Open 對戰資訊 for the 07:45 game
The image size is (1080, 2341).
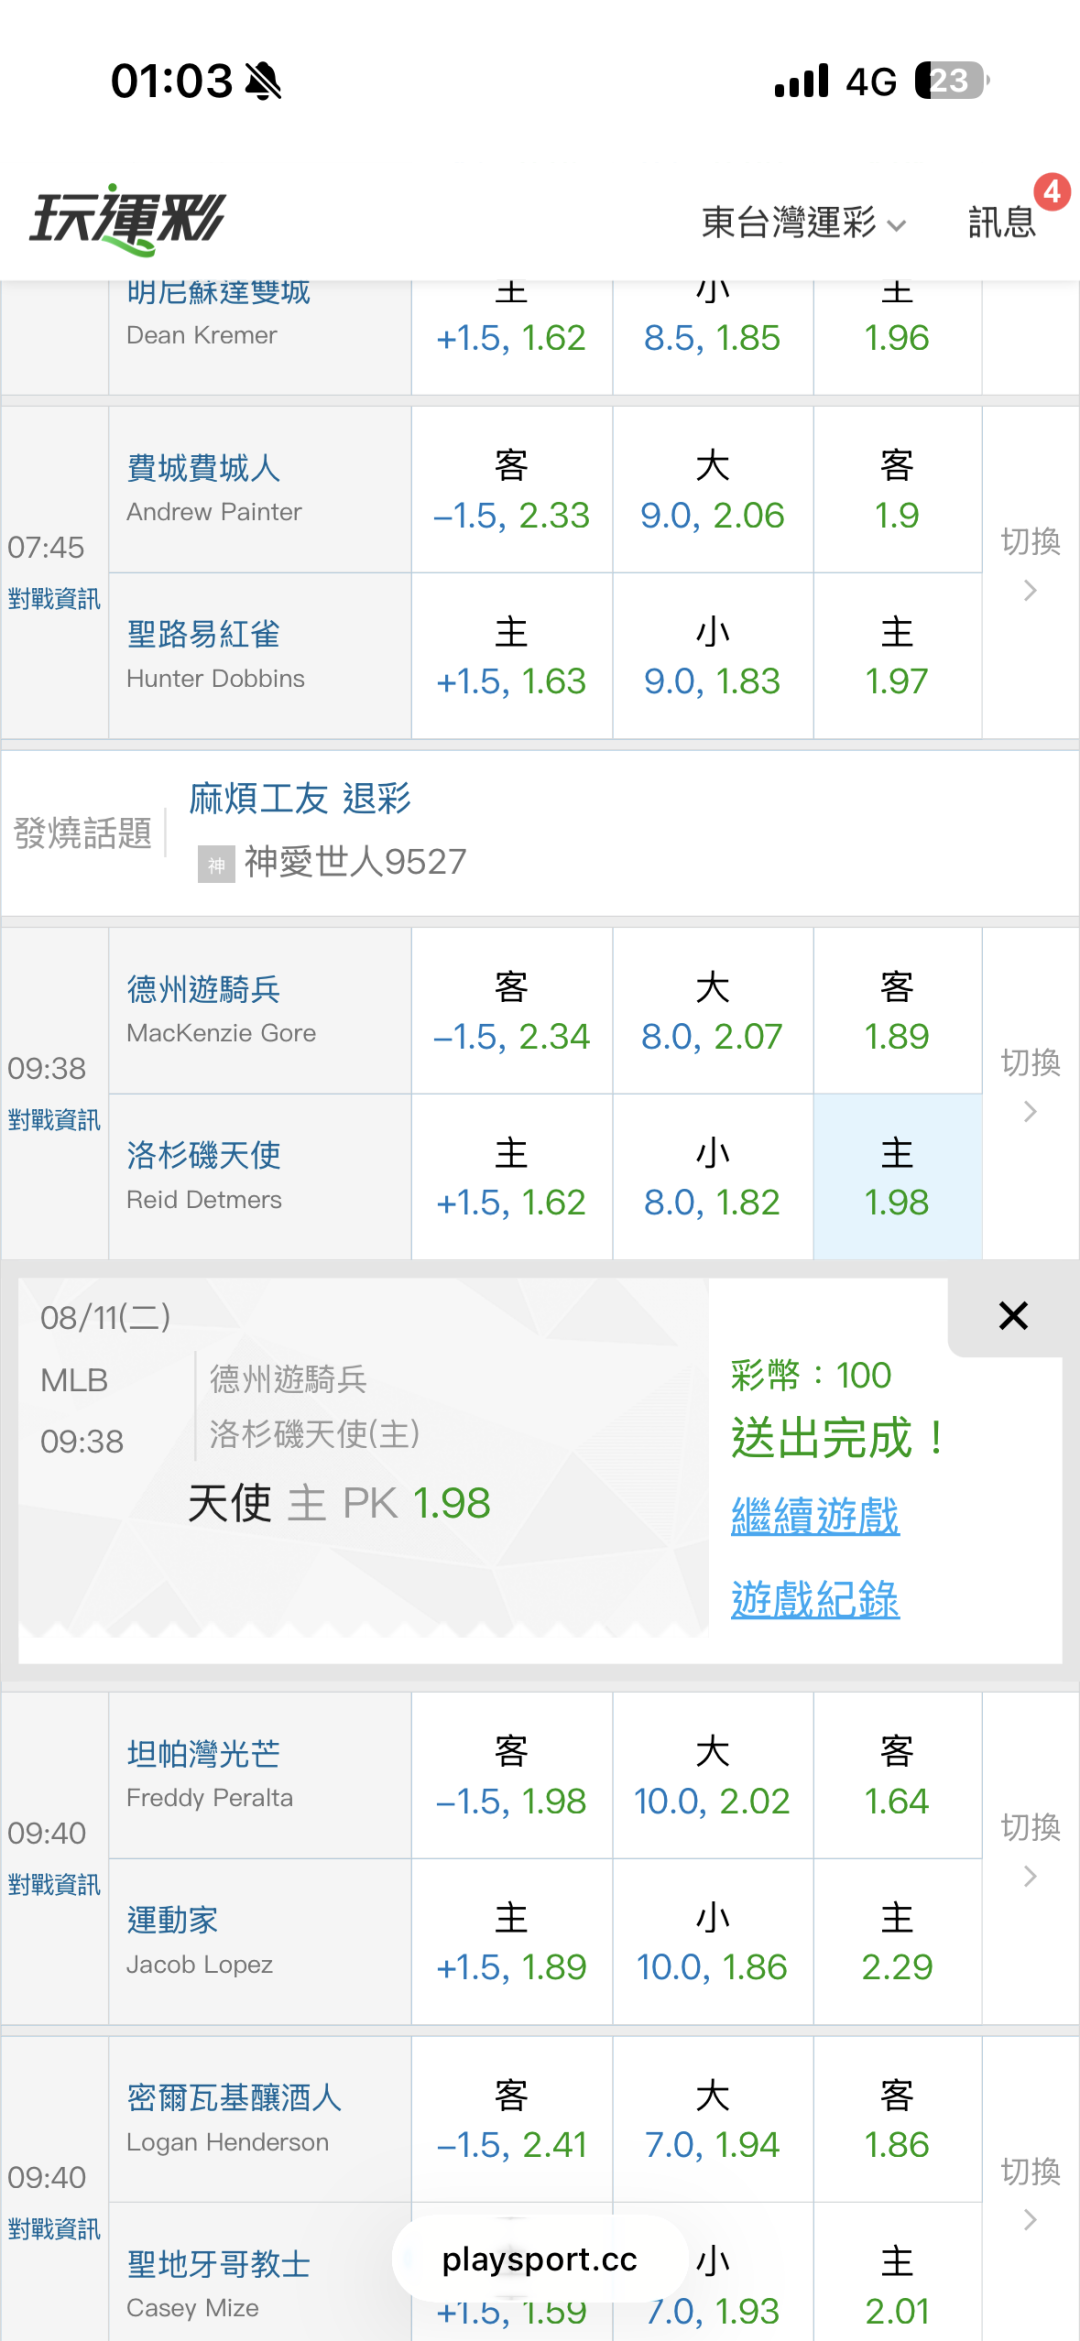(54, 599)
